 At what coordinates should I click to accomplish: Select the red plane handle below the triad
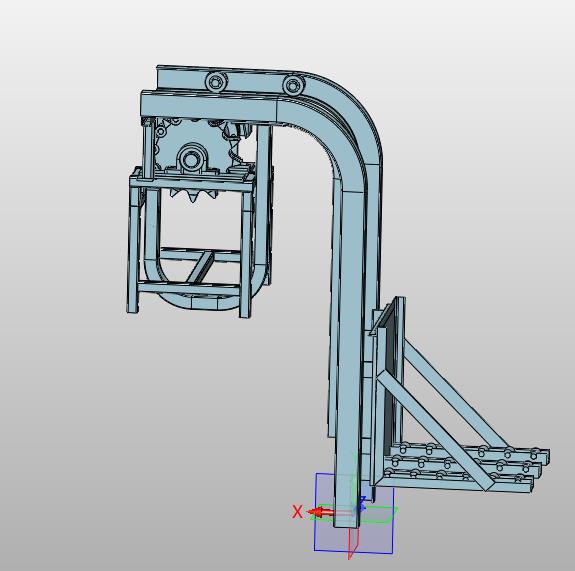click(x=353, y=543)
